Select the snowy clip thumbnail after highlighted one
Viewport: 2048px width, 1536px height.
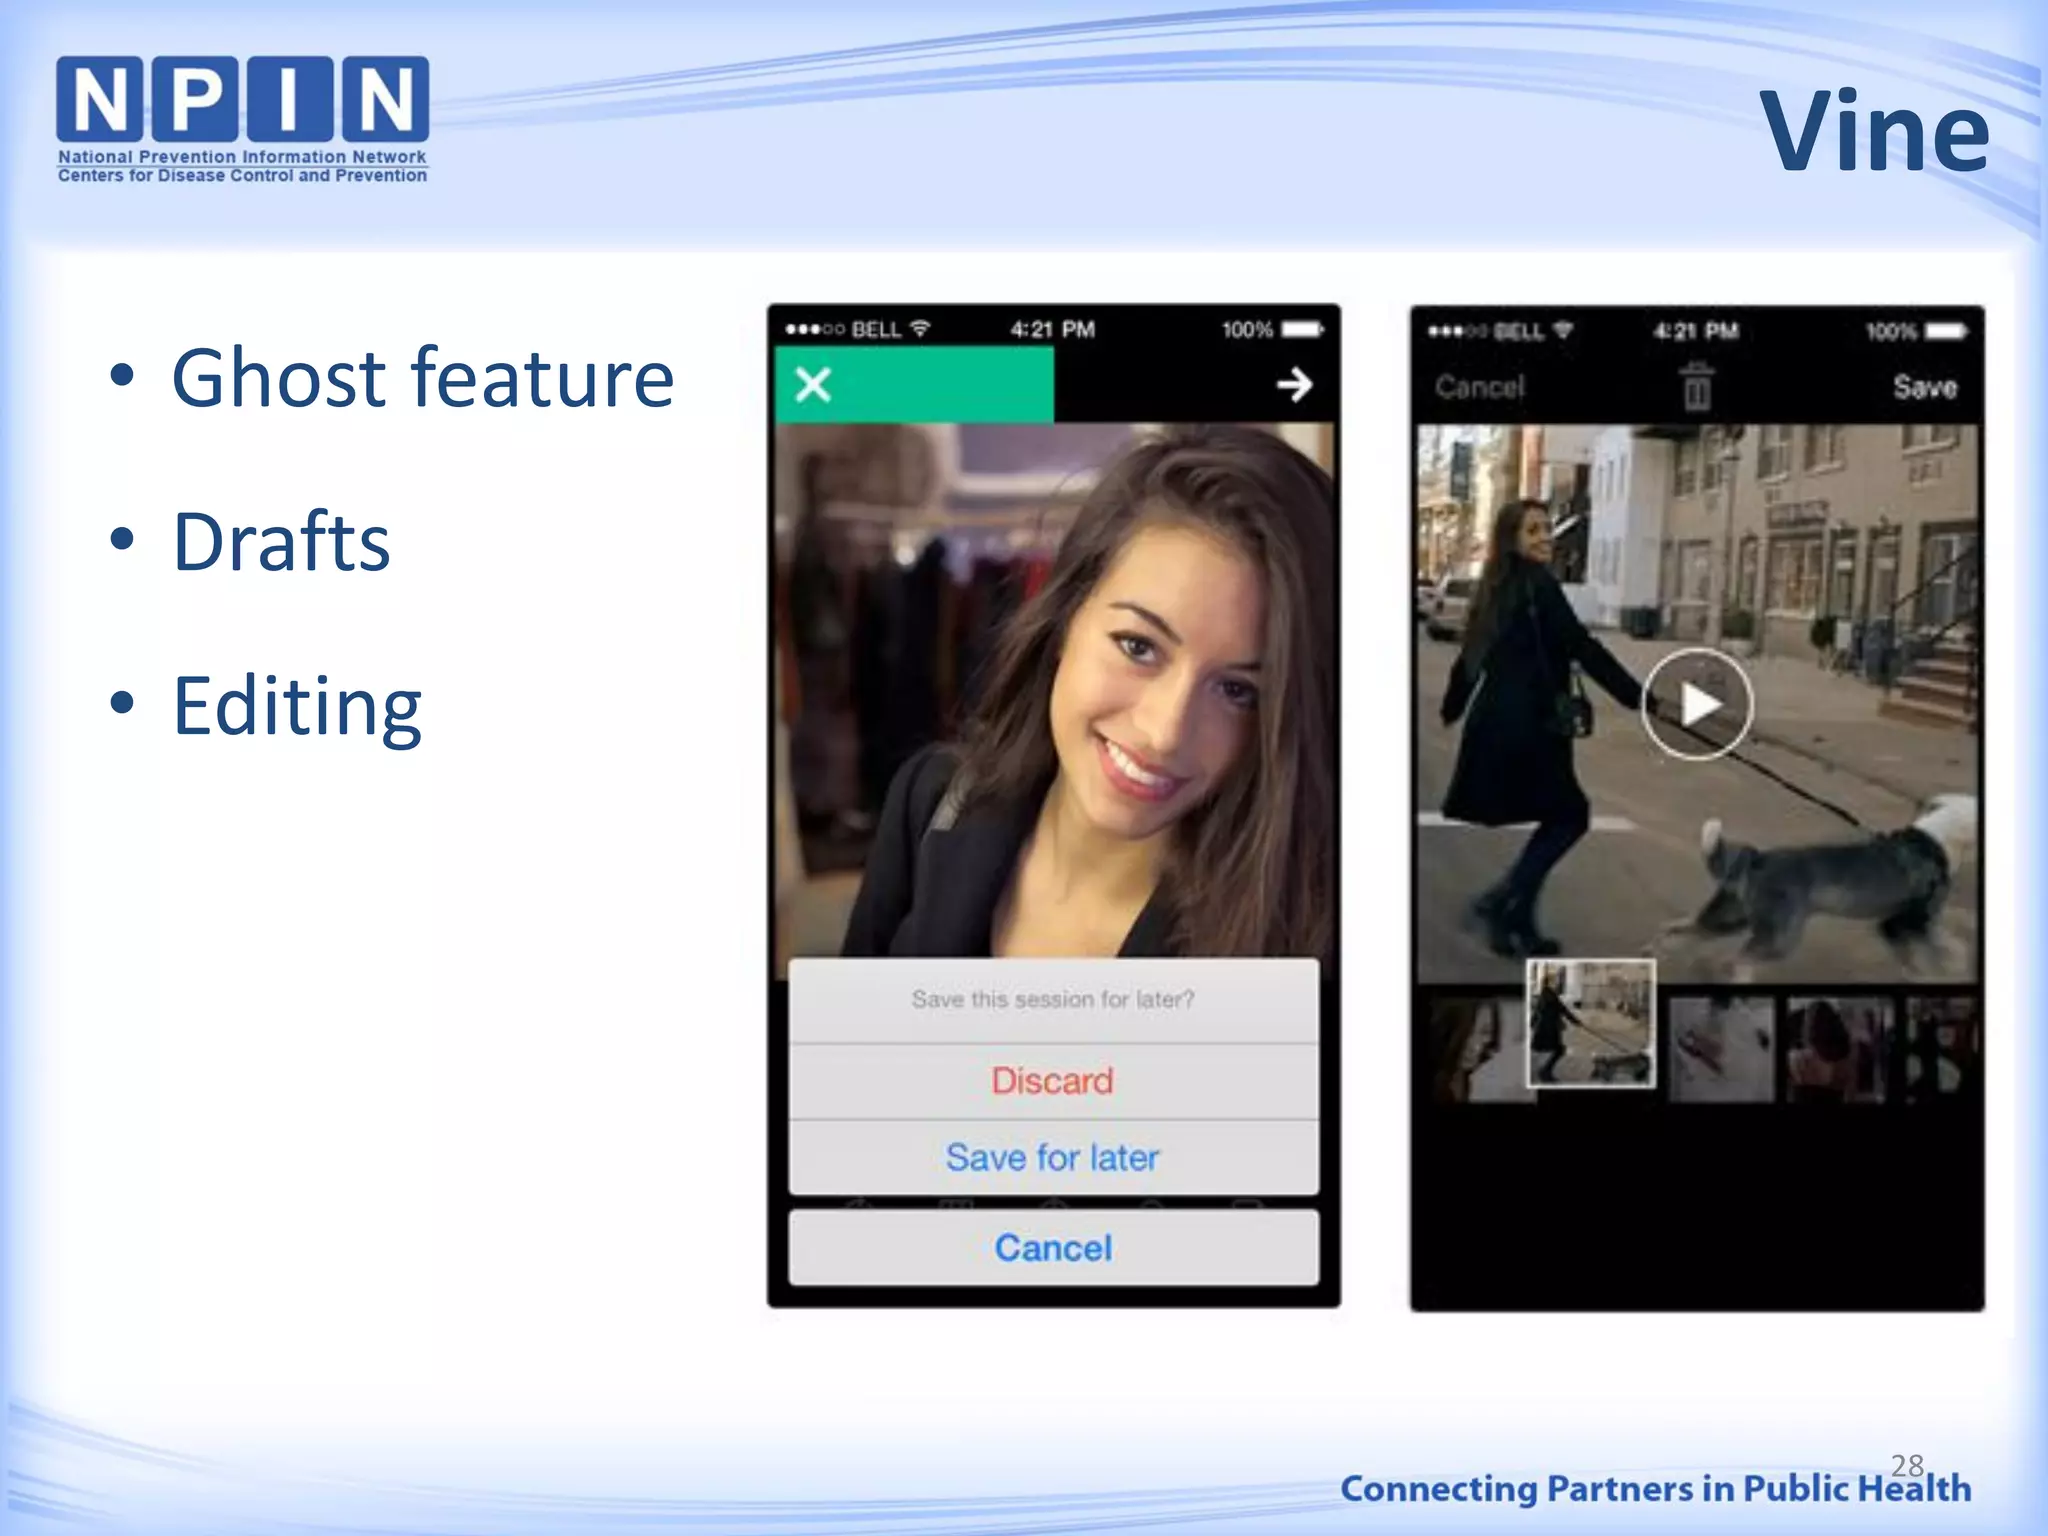coord(1721,1049)
